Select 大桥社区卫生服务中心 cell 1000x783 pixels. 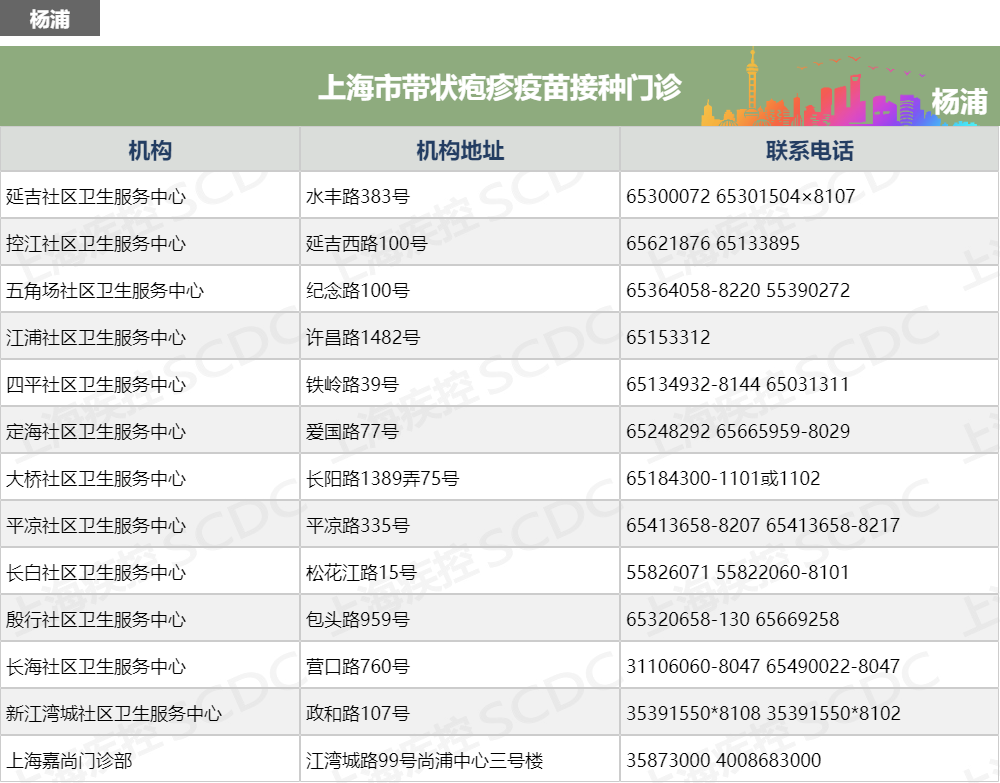tap(150, 478)
